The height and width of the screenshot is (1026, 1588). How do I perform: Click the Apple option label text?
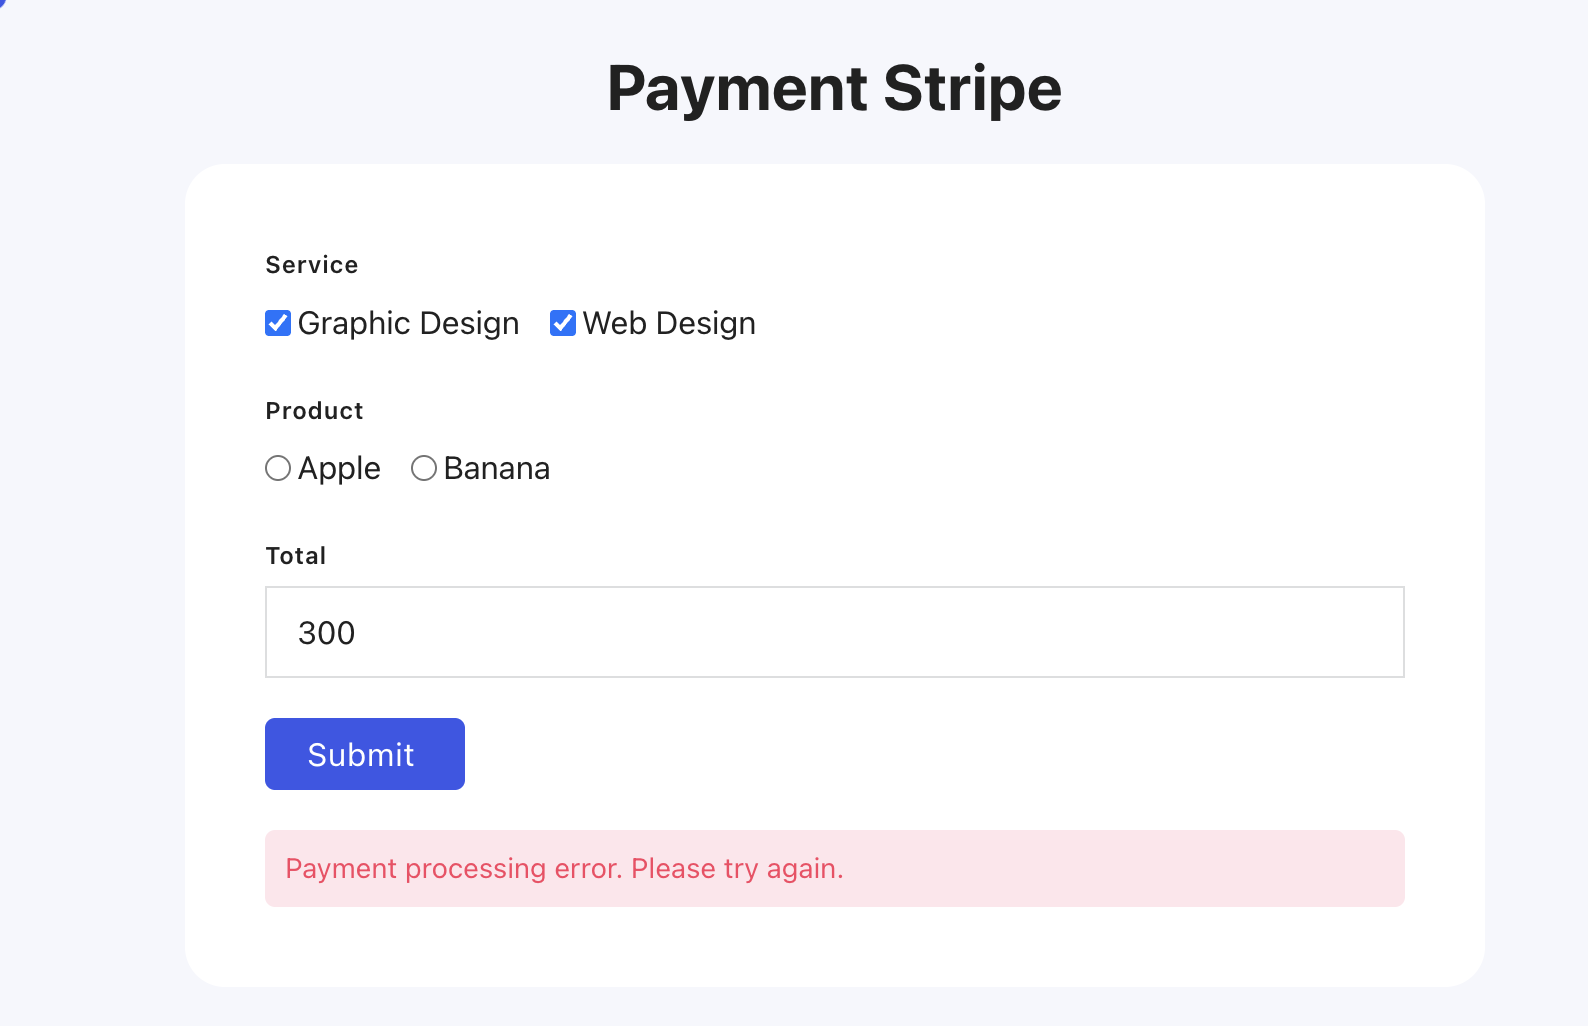click(339, 469)
